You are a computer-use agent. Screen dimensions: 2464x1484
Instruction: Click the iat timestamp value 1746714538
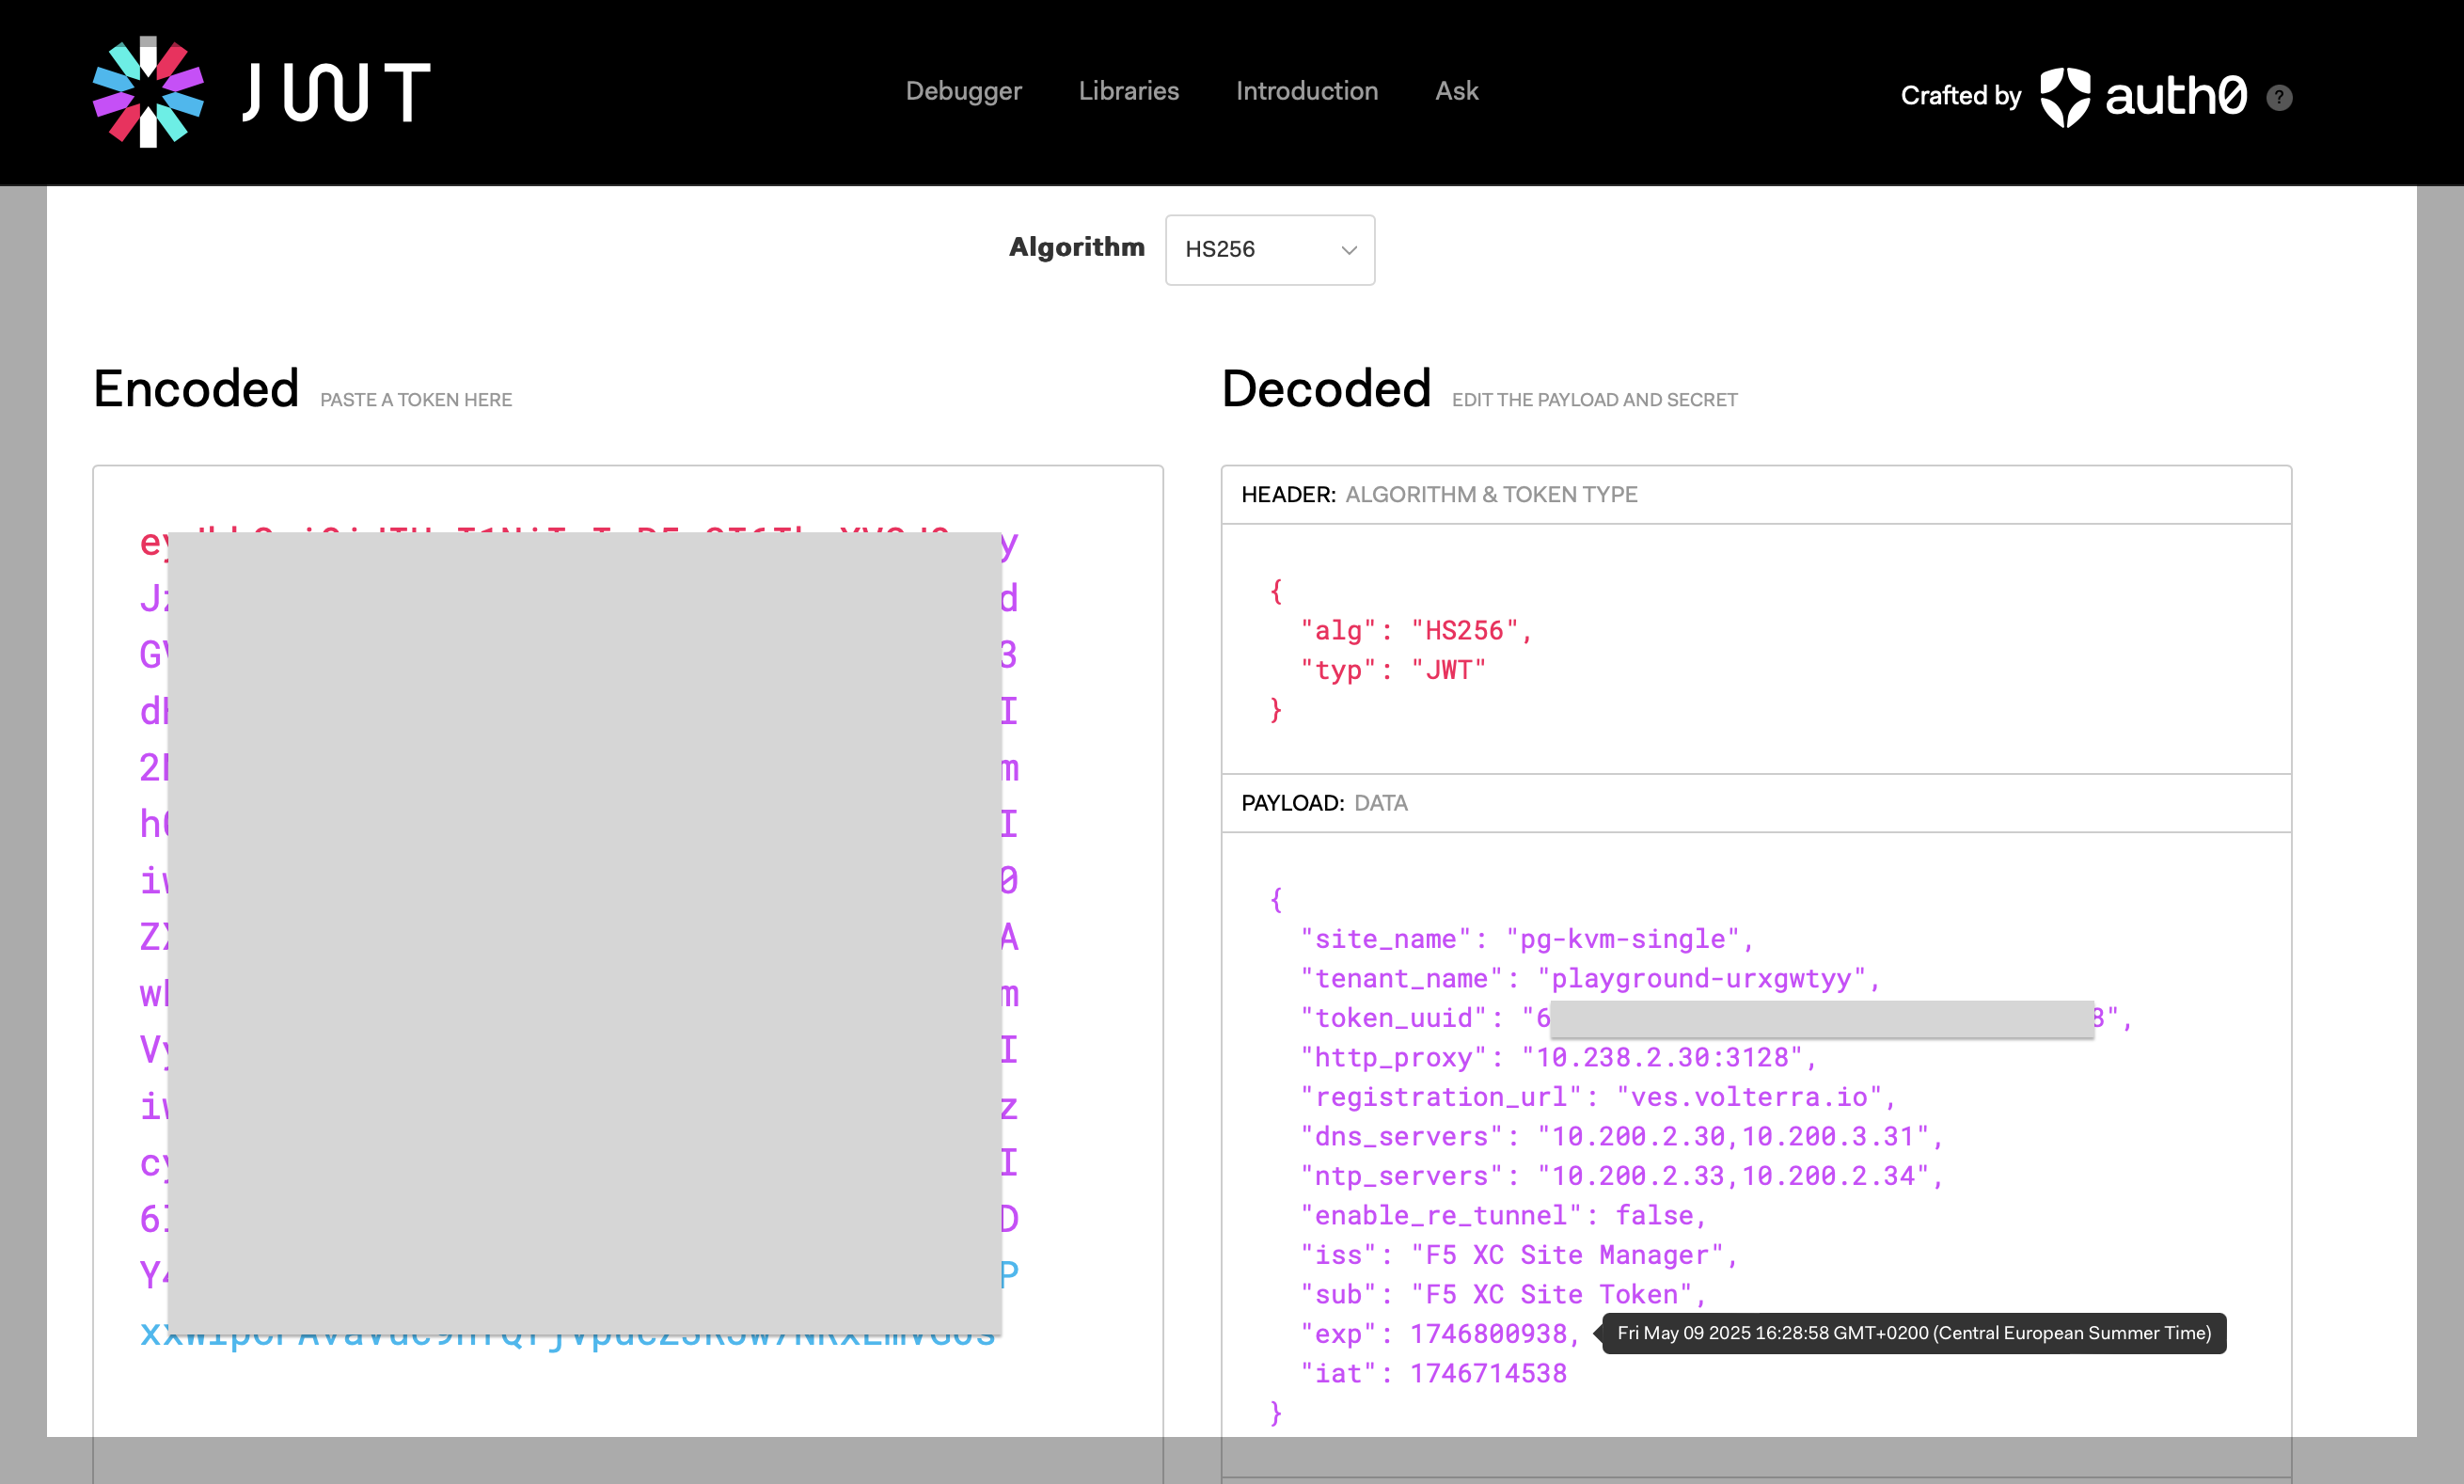click(1489, 1373)
